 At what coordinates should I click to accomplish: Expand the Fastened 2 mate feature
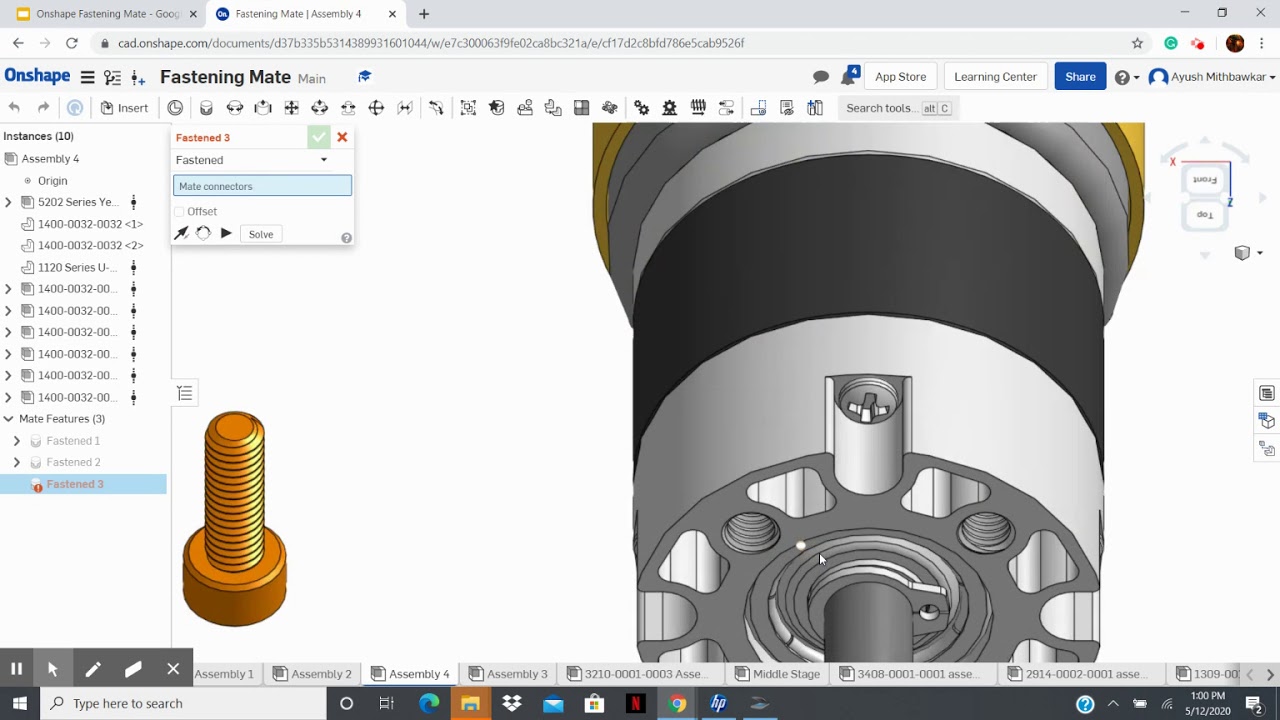pyautogui.click(x=16, y=462)
